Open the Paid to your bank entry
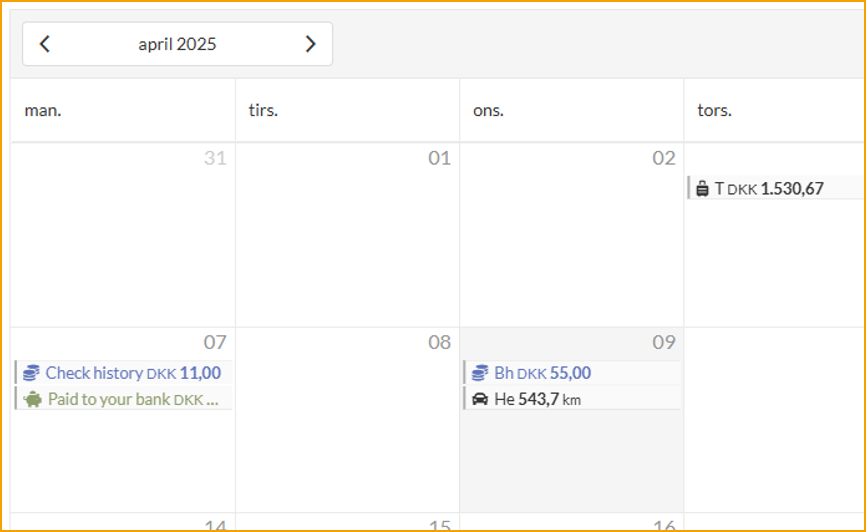Image resolution: width=866 pixels, height=532 pixels. (x=125, y=399)
